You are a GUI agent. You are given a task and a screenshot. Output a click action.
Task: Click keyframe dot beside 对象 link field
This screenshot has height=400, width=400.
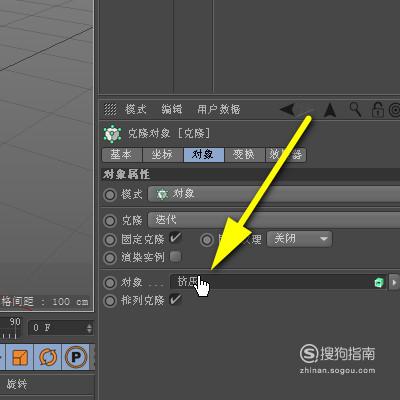click(110, 283)
